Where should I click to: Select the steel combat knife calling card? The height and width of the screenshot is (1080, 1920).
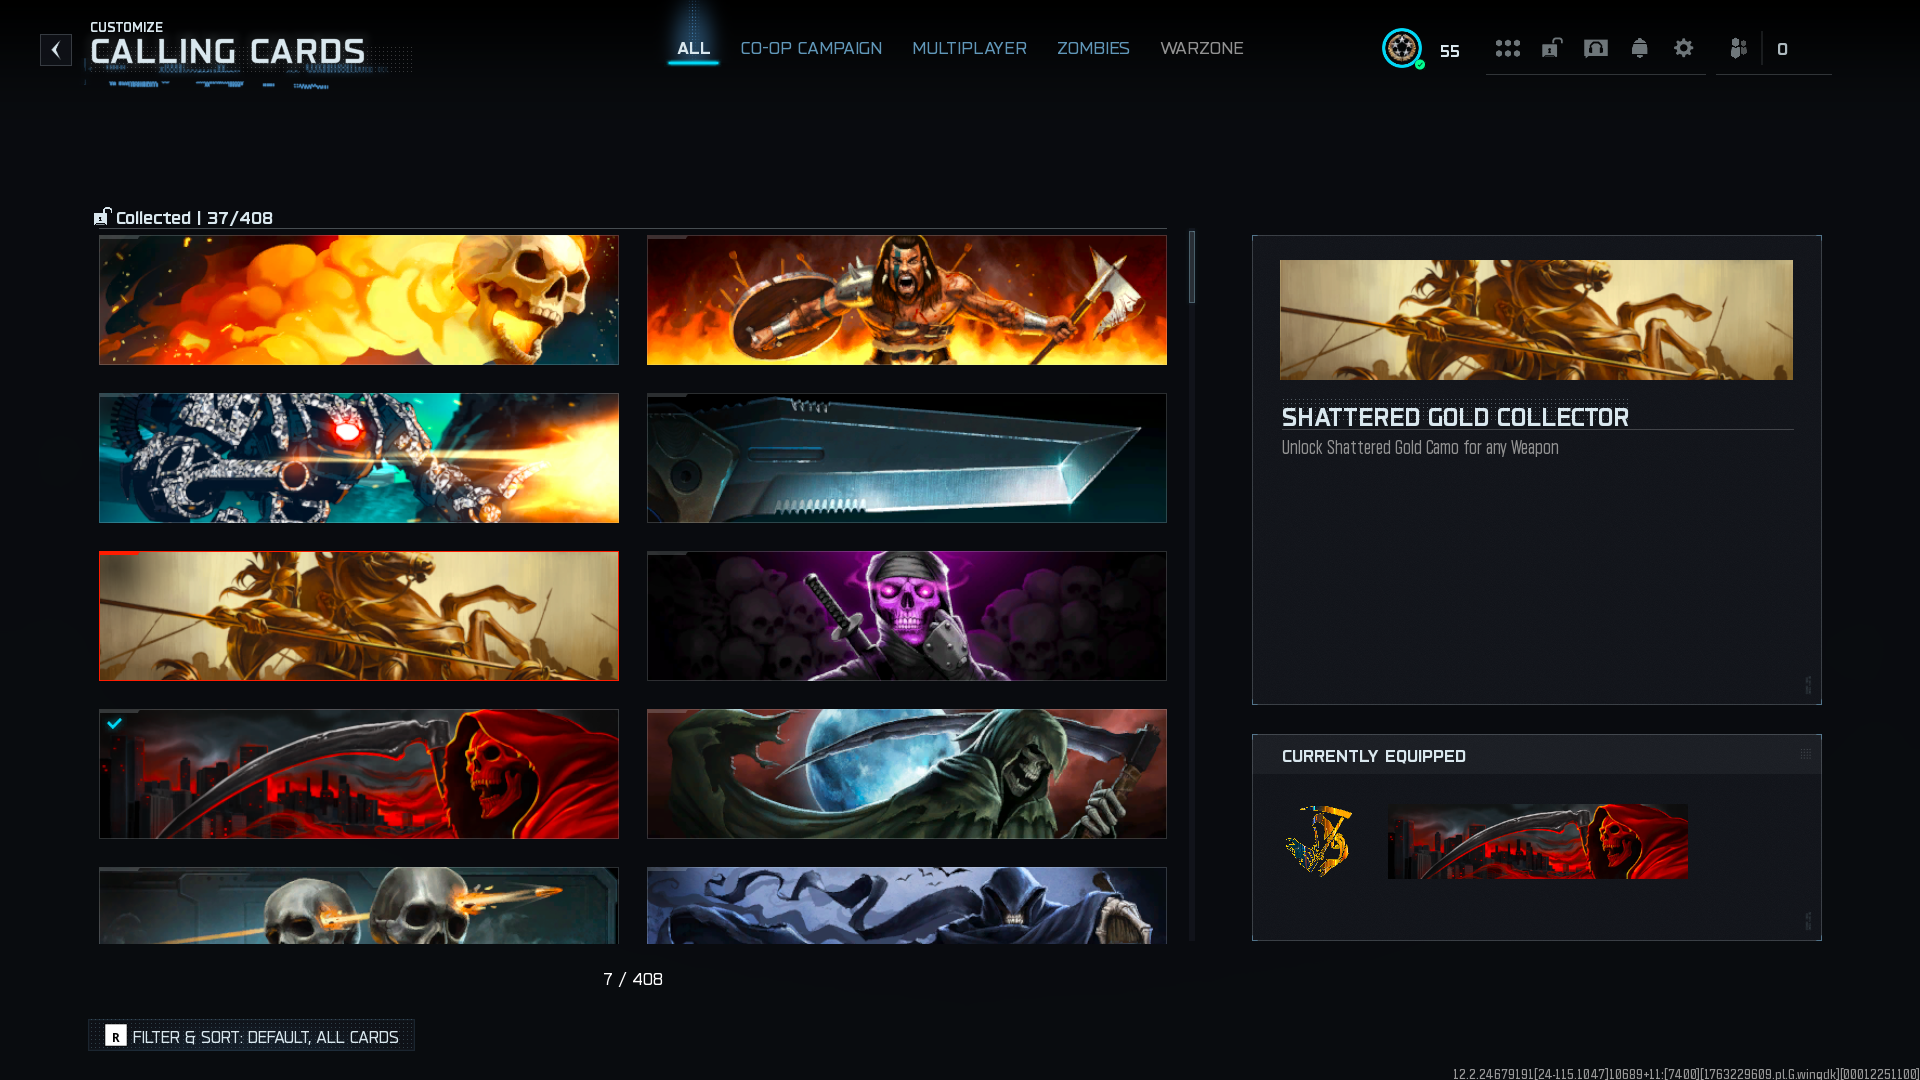pos(907,458)
